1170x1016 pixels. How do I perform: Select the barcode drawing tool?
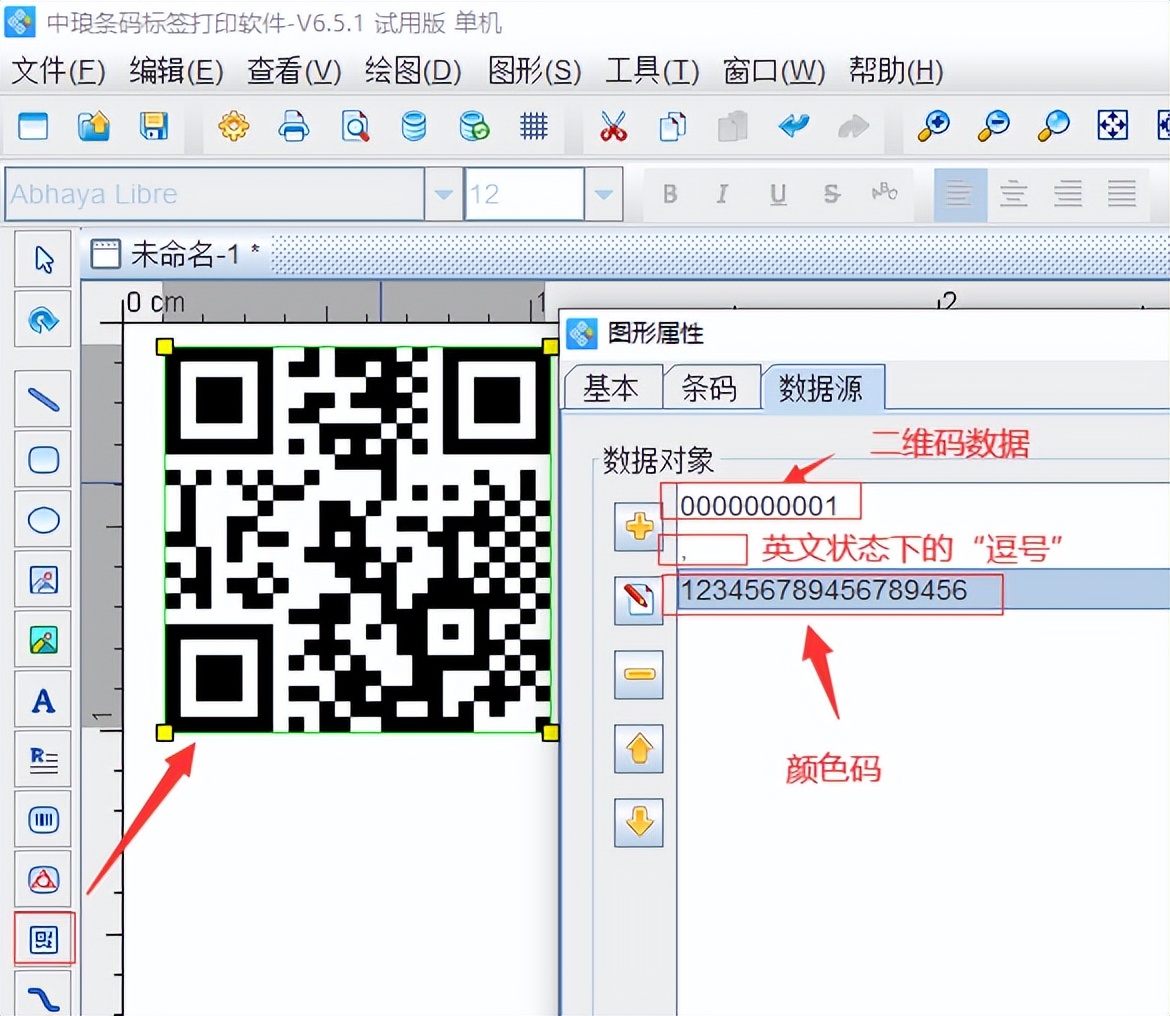click(x=44, y=820)
